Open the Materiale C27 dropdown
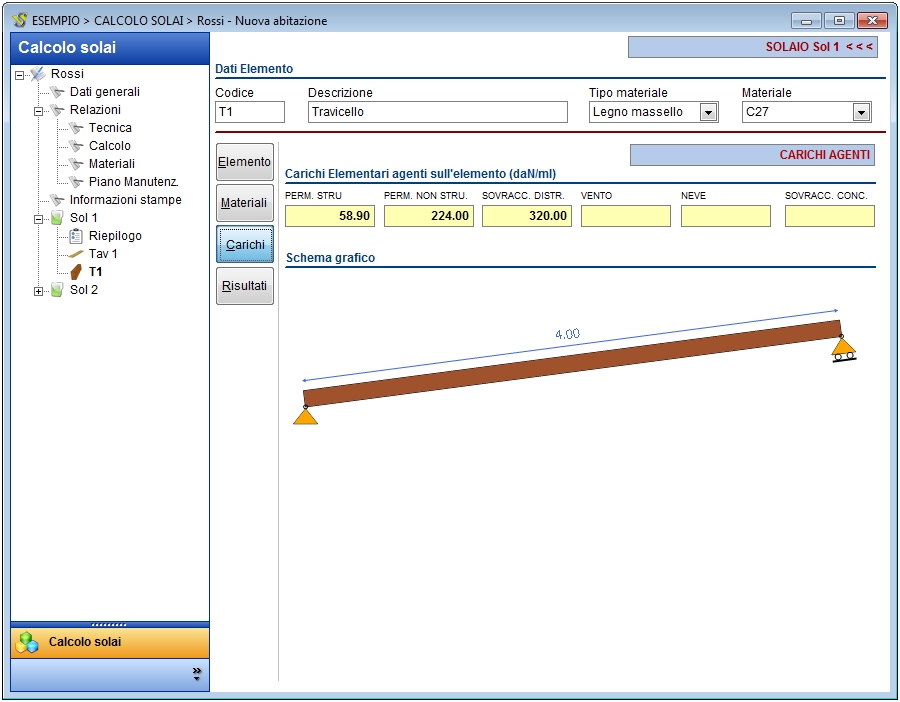The width and height of the screenshot is (900, 702). pyautogui.click(x=861, y=112)
